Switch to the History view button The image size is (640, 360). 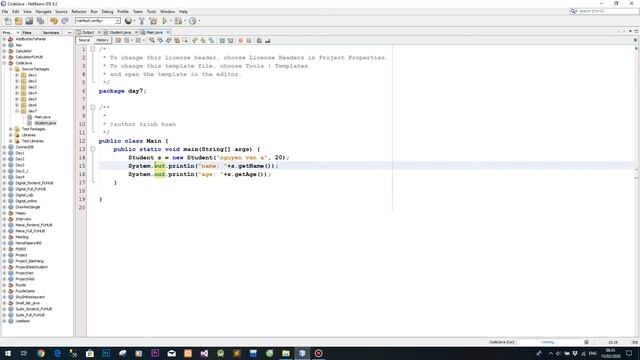pos(102,40)
